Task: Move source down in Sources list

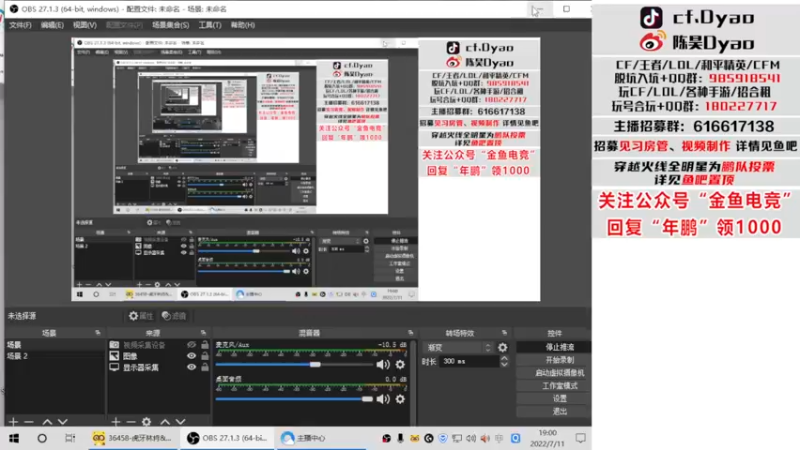Action: coord(180,422)
